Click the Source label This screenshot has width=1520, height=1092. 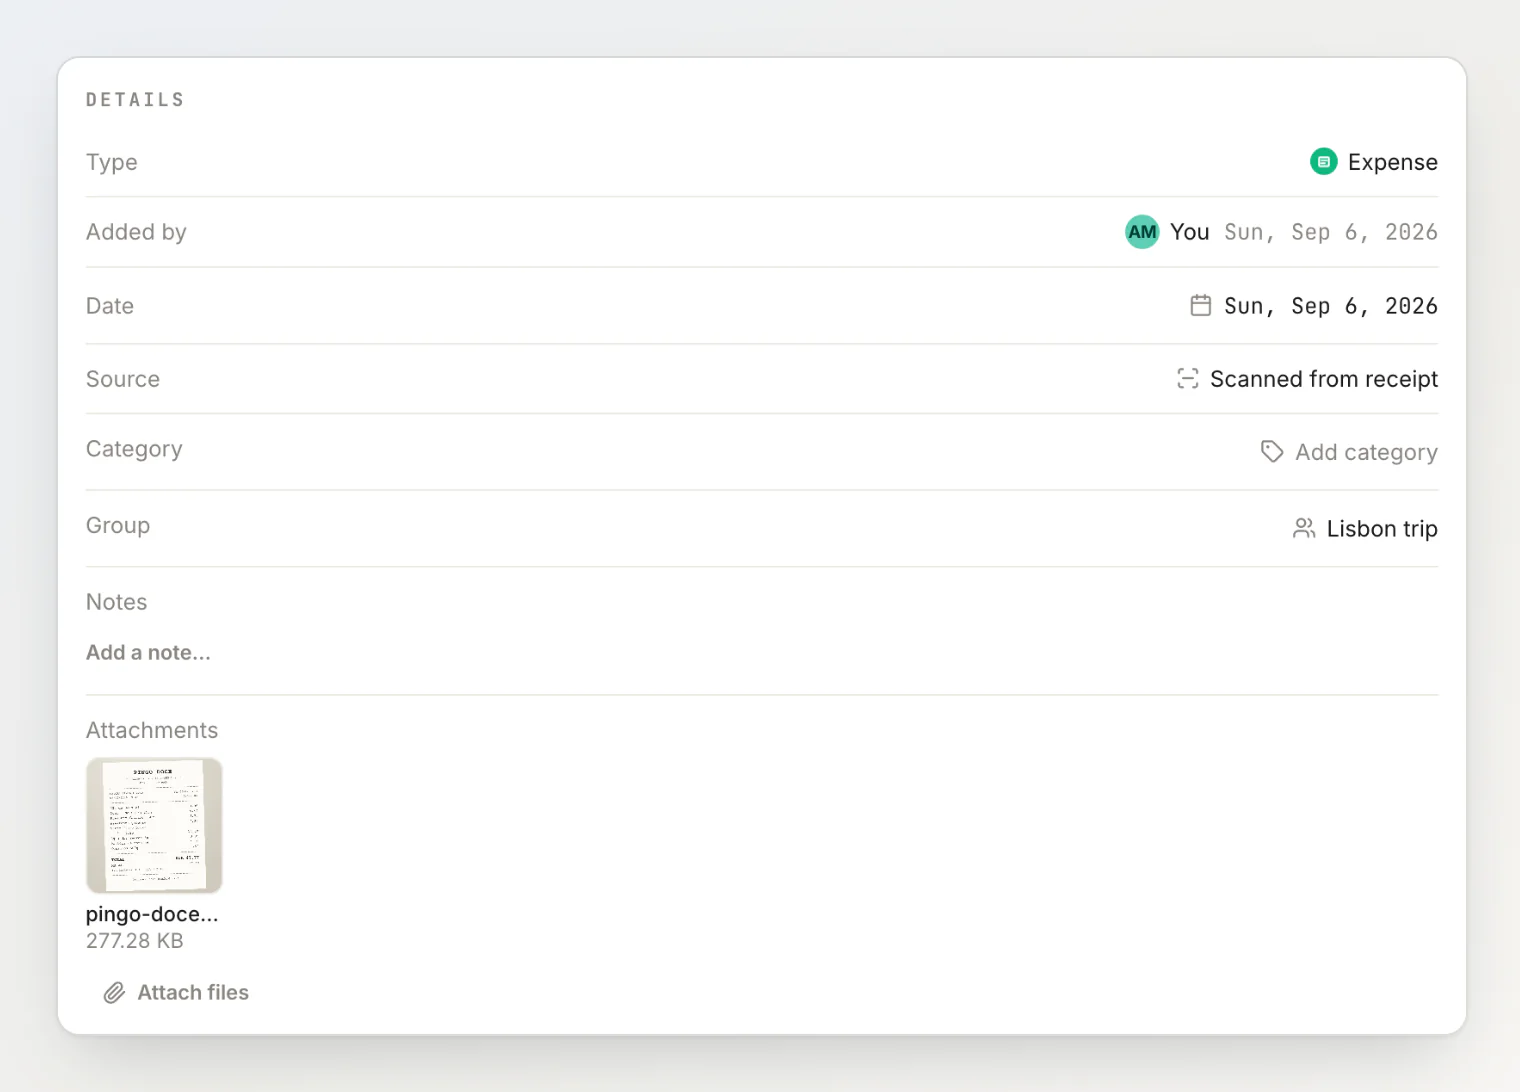click(x=123, y=379)
